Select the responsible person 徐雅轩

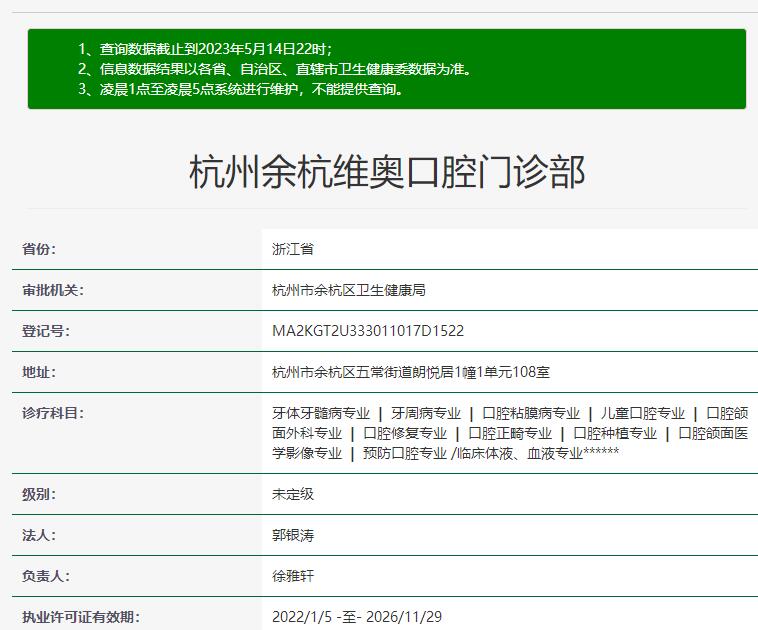tap(293, 576)
